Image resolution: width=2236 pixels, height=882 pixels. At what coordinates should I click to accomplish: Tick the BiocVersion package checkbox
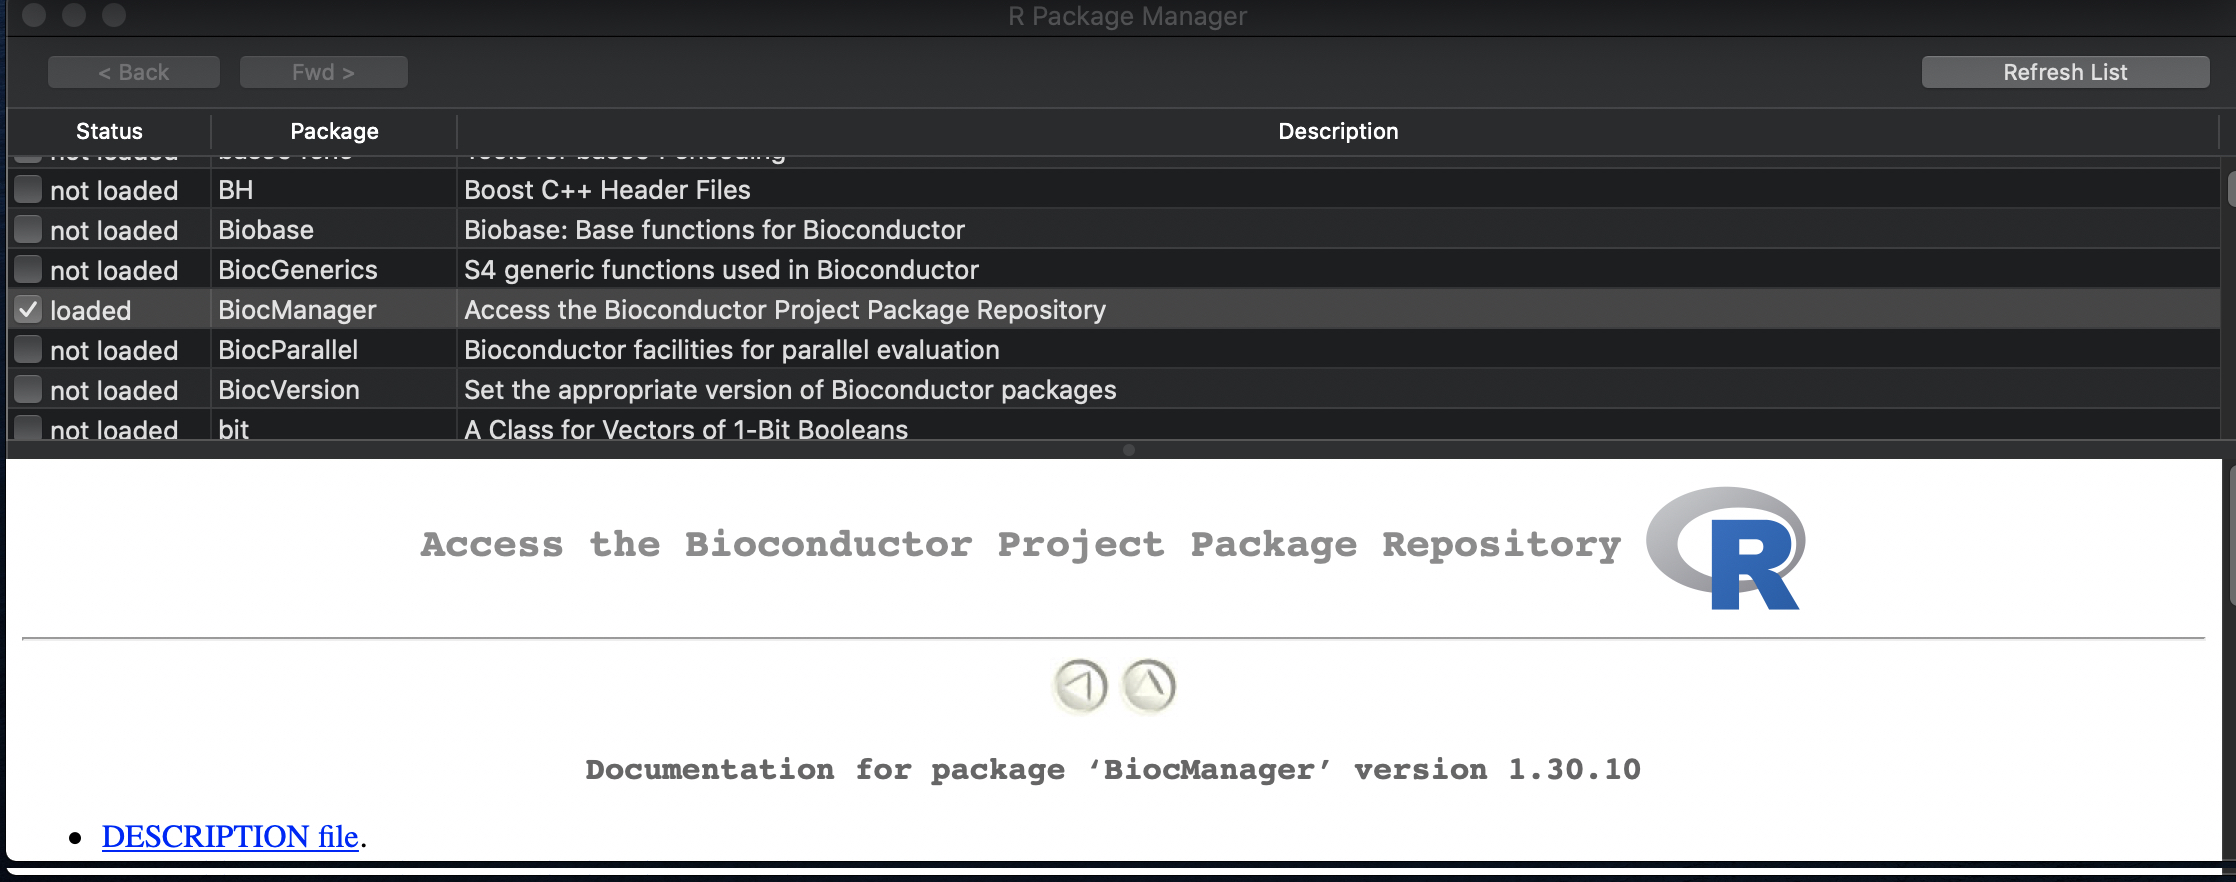click(x=28, y=390)
